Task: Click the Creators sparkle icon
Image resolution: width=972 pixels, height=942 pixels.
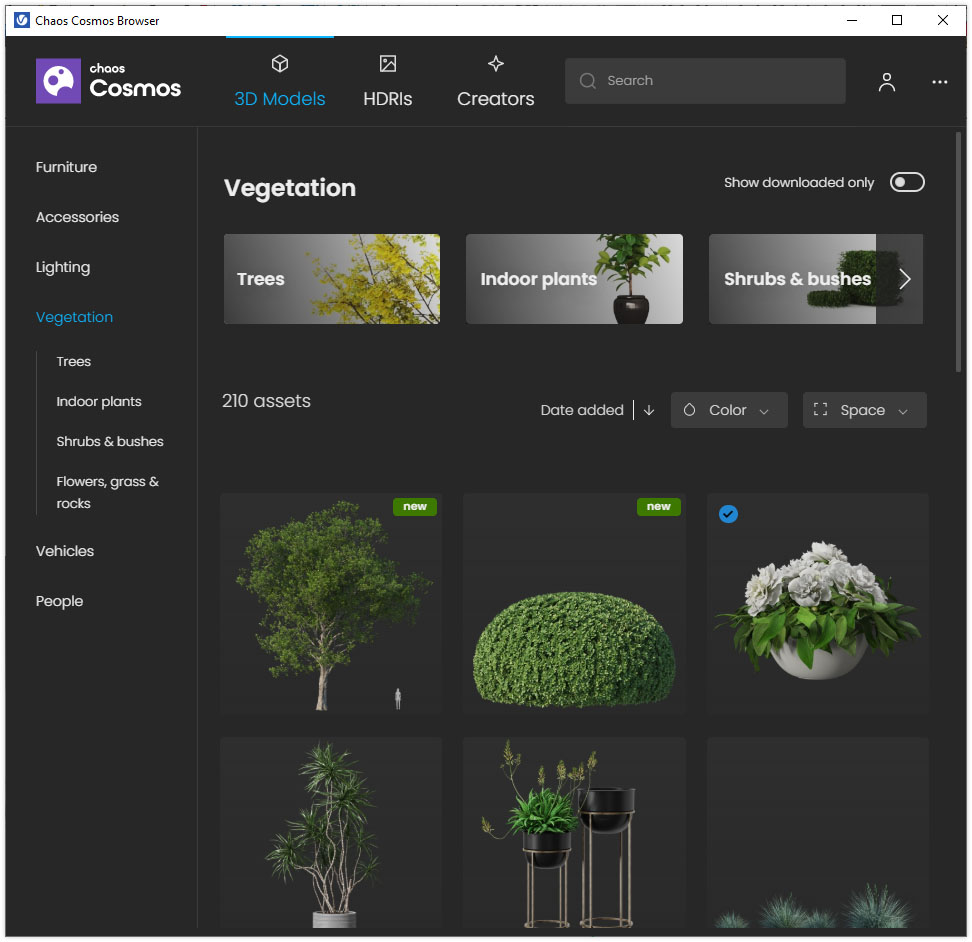Action: (496, 63)
